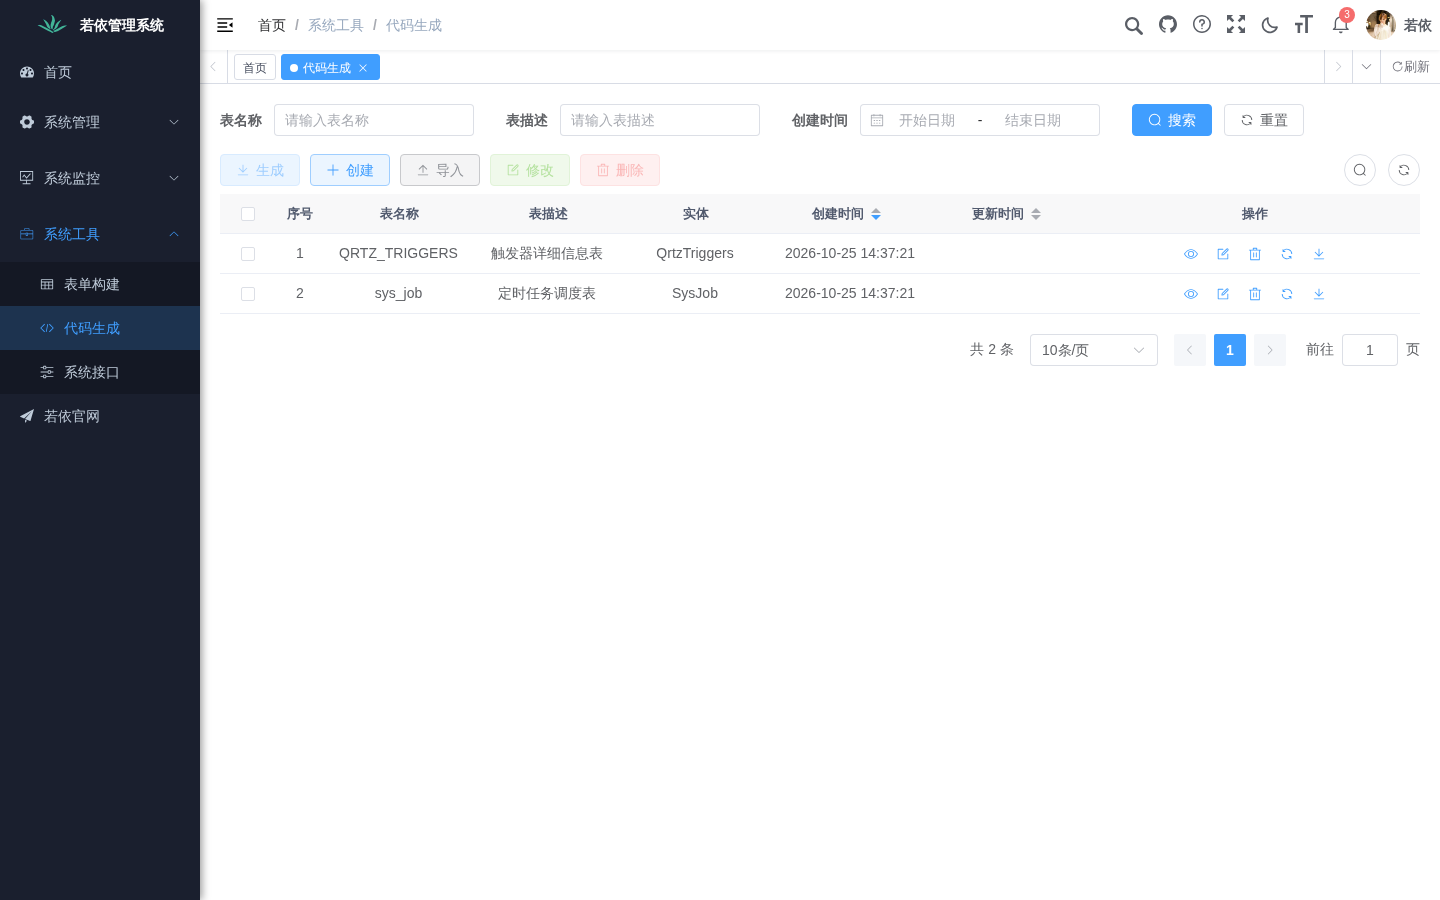
Task: Download generated code for QRTZ_TRIGGERS
Action: (x=1319, y=254)
